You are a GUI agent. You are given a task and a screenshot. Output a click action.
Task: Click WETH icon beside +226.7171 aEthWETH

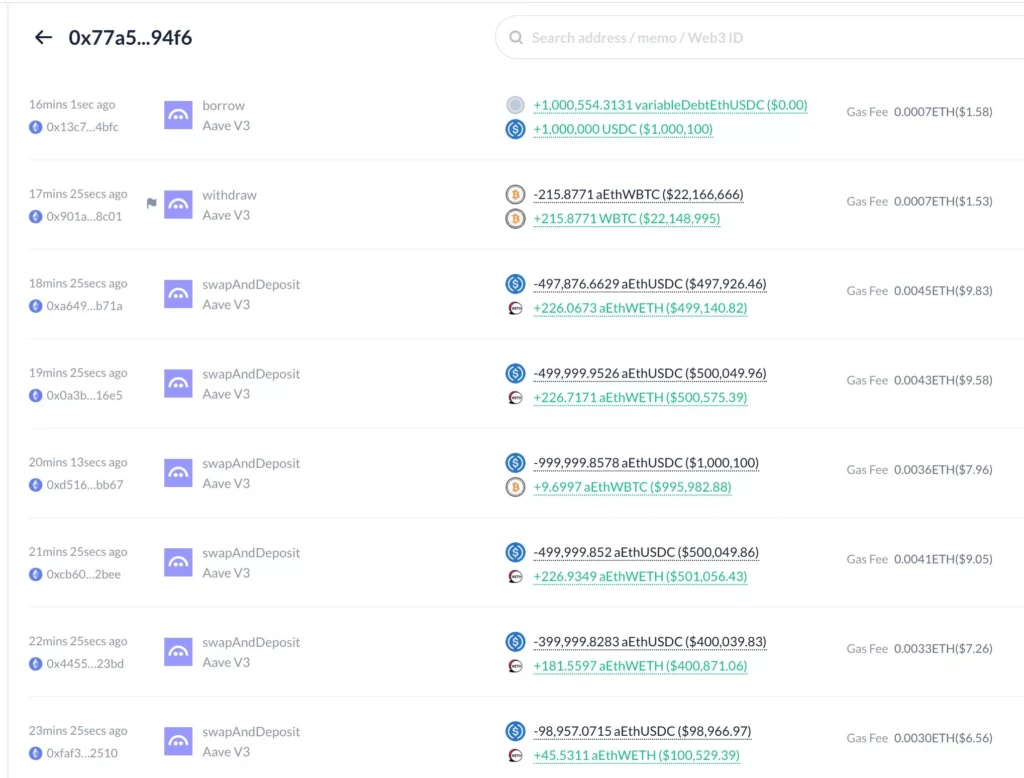click(515, 397)
